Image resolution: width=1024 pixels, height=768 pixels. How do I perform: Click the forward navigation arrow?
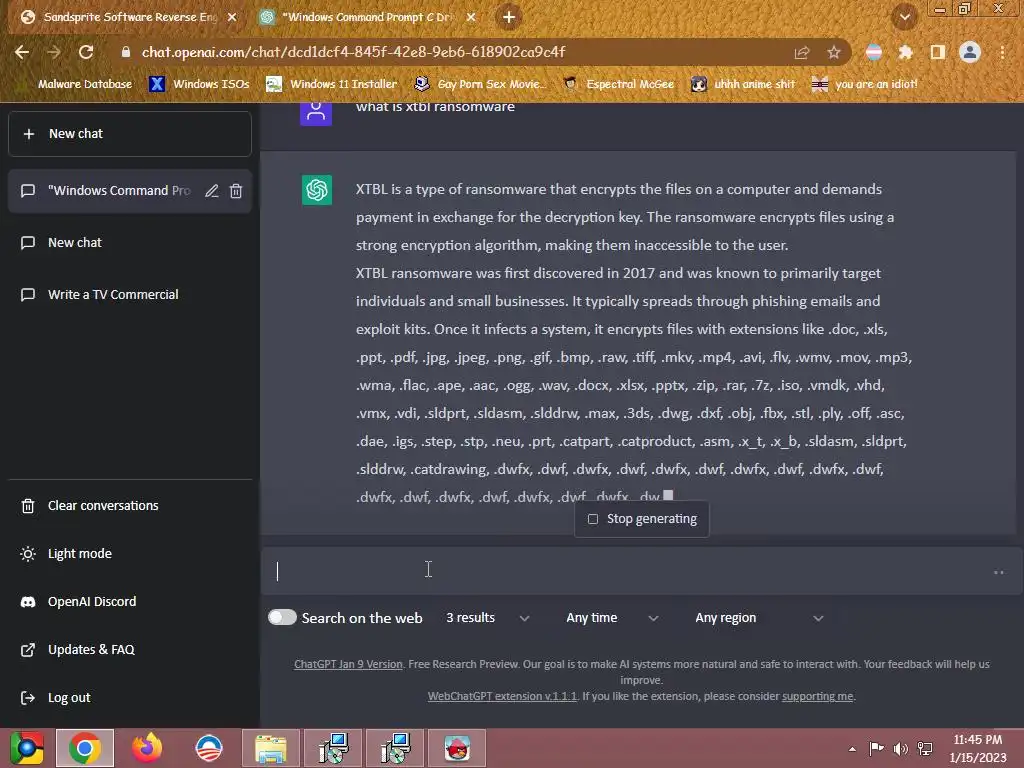pyautogui.click(x=54, y=52)
